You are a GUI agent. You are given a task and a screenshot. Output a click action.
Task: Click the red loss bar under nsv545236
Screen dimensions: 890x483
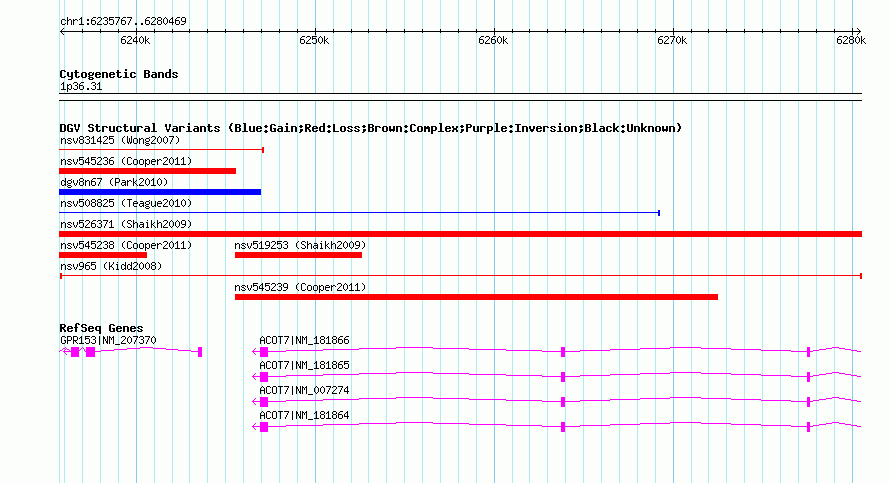click(x=148, y=171)
